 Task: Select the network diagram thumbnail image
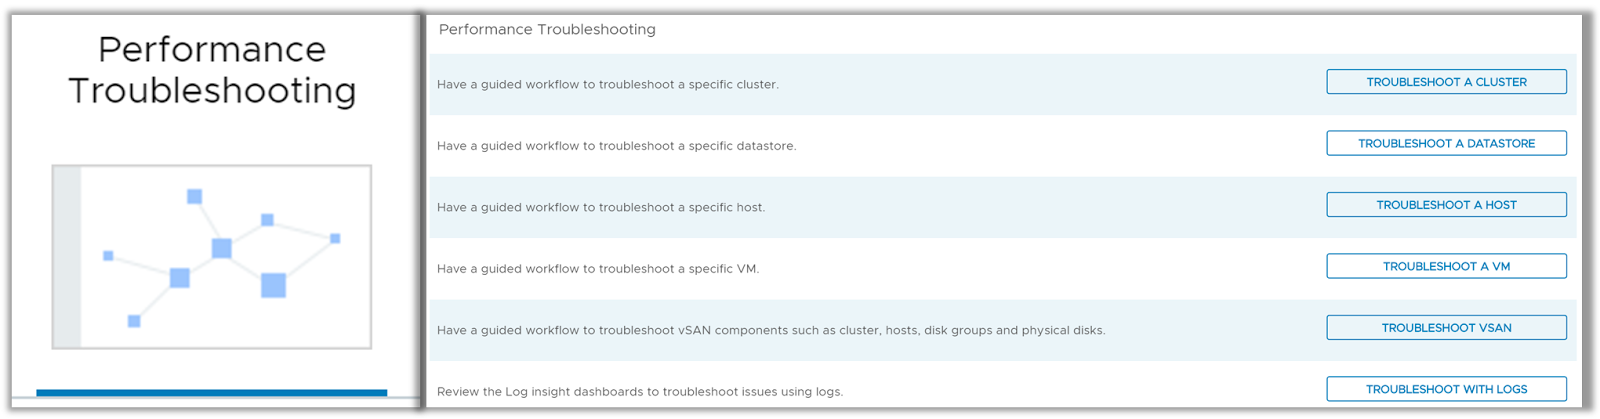click(212, 257)
